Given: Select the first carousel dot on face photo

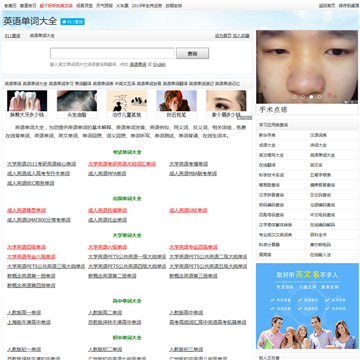Looking at the screenshot, I should [294, 97].
